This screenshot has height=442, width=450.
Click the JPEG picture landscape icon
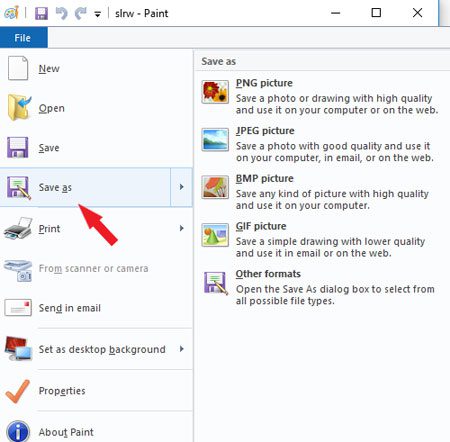(215, 140)
